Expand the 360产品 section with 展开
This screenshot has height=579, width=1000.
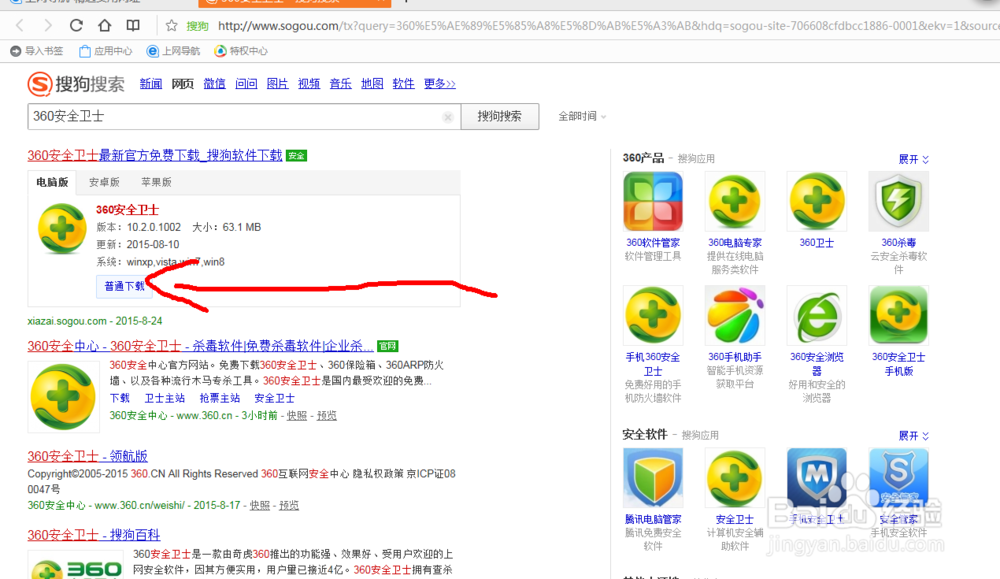[913, 159]
